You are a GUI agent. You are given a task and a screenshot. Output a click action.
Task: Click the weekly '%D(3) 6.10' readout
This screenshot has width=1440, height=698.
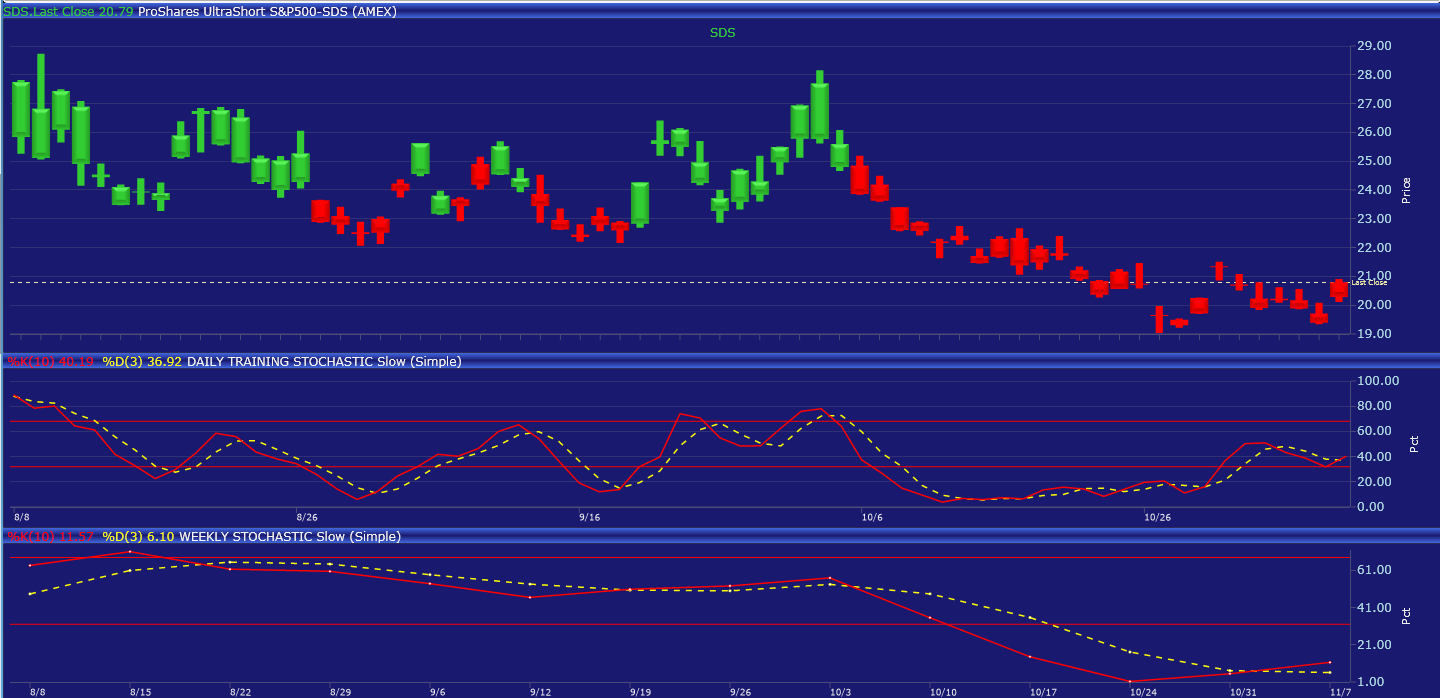[x=138, y=537]
